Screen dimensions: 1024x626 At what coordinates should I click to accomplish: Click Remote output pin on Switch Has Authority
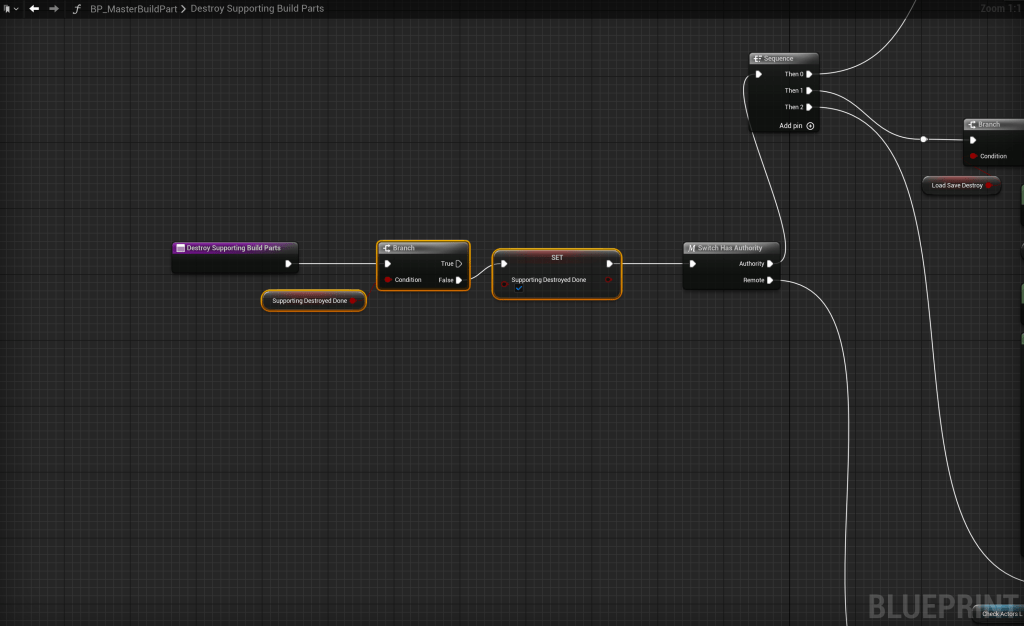769,281
